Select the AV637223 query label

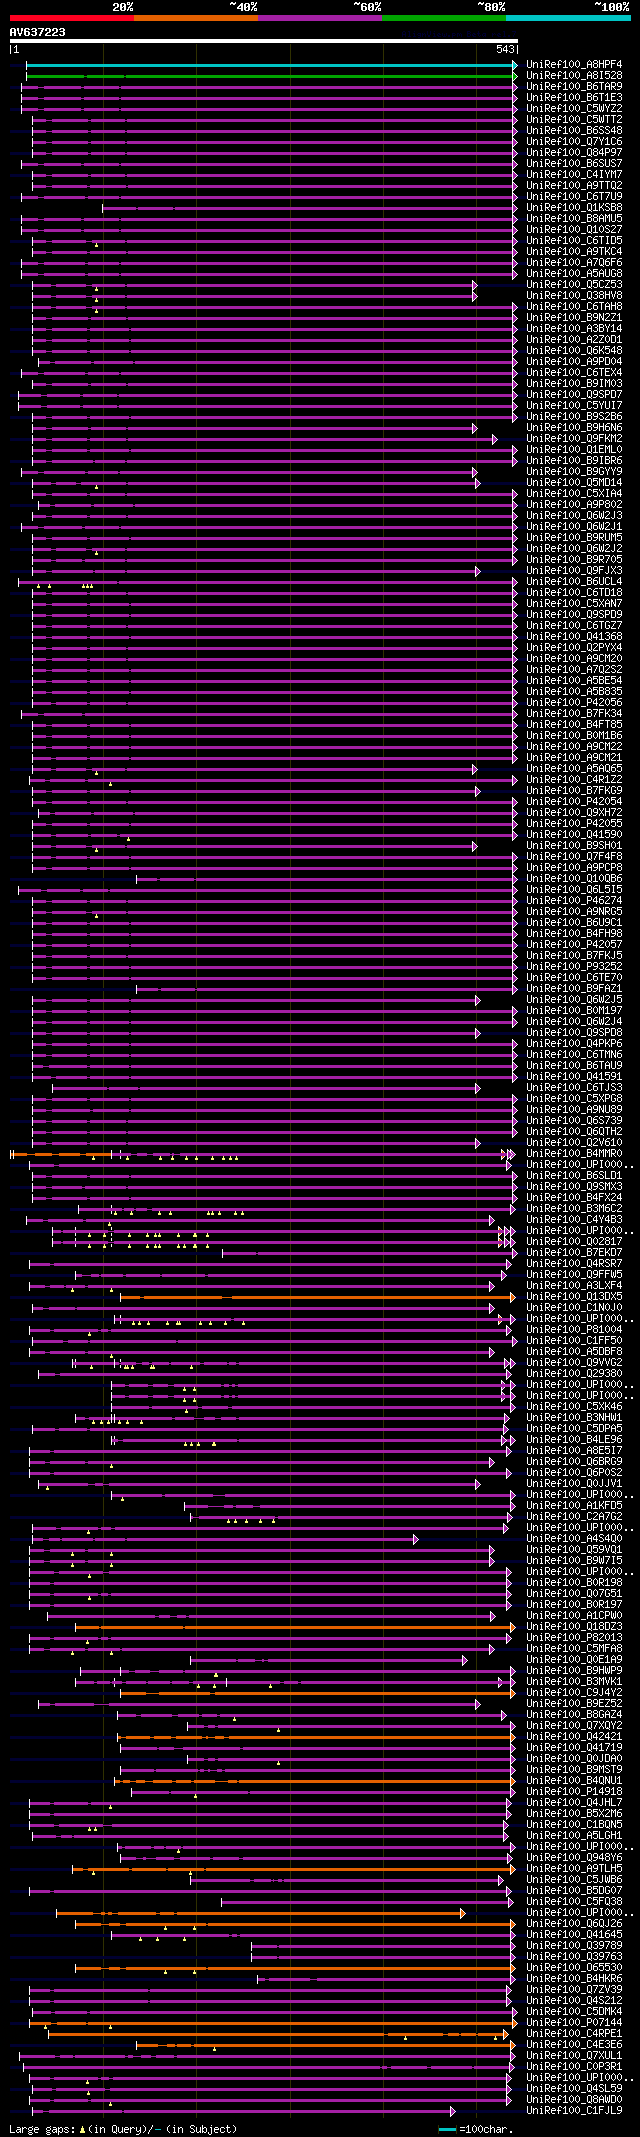pyautogui.click(x=38, y=32)
